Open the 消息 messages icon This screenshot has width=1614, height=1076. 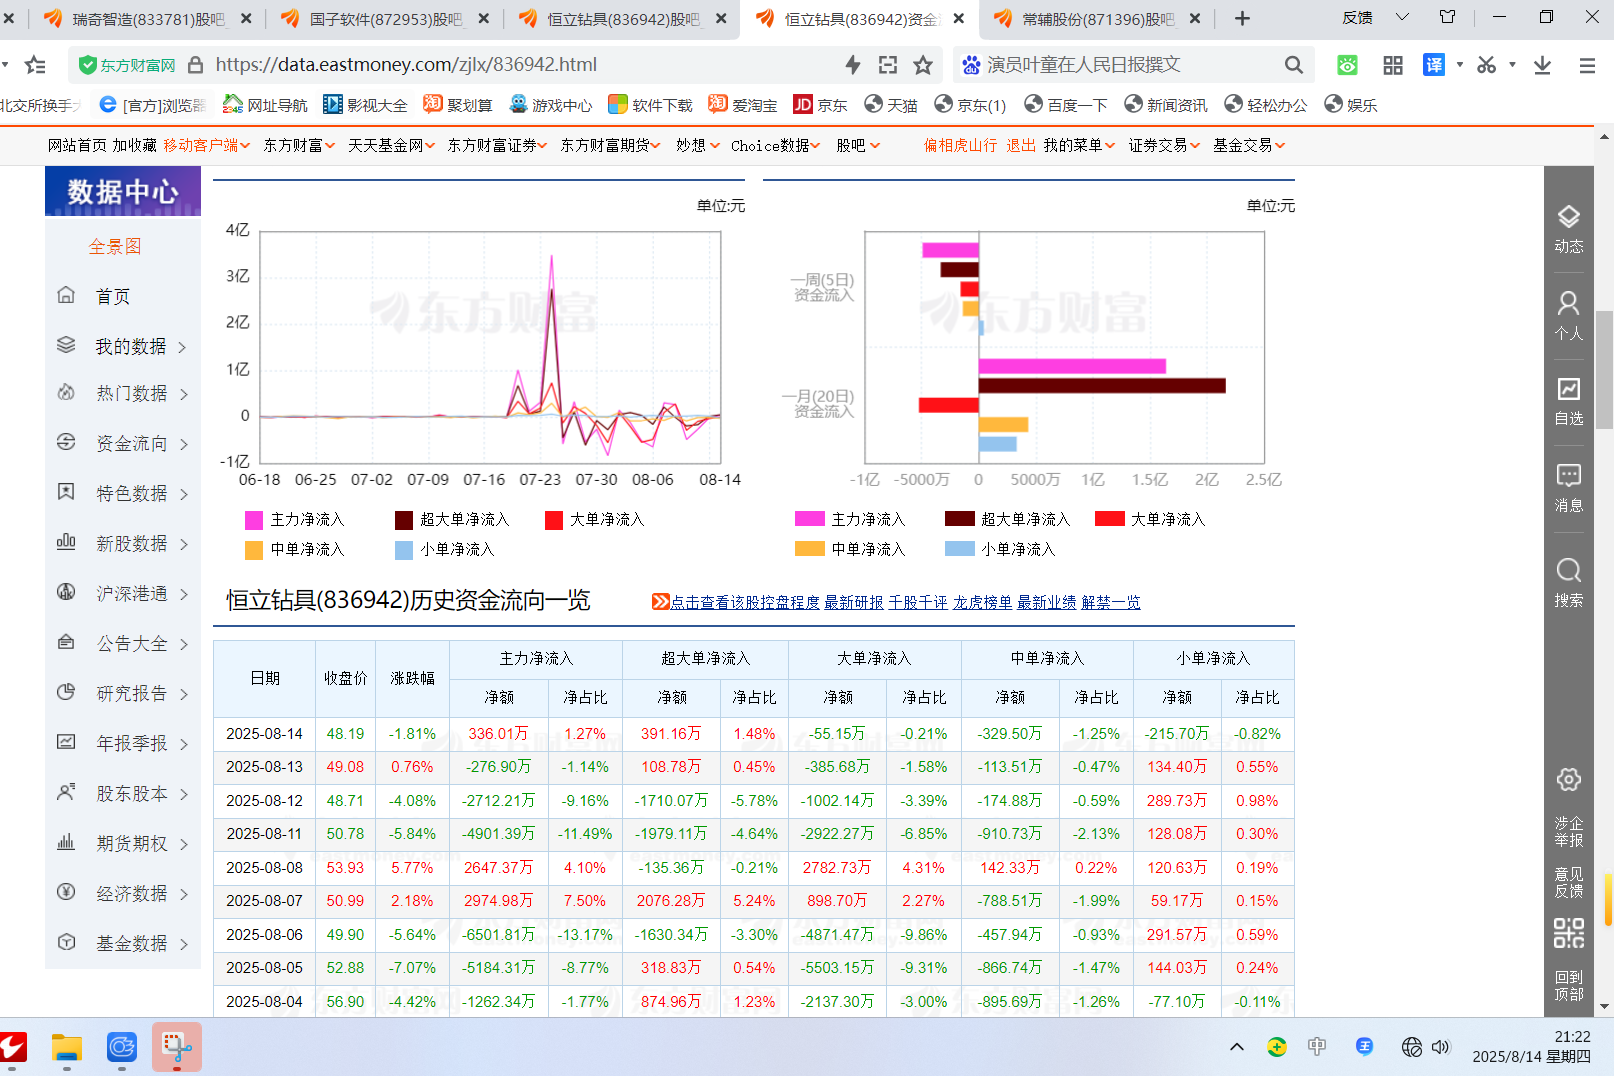coord(1568,489)
